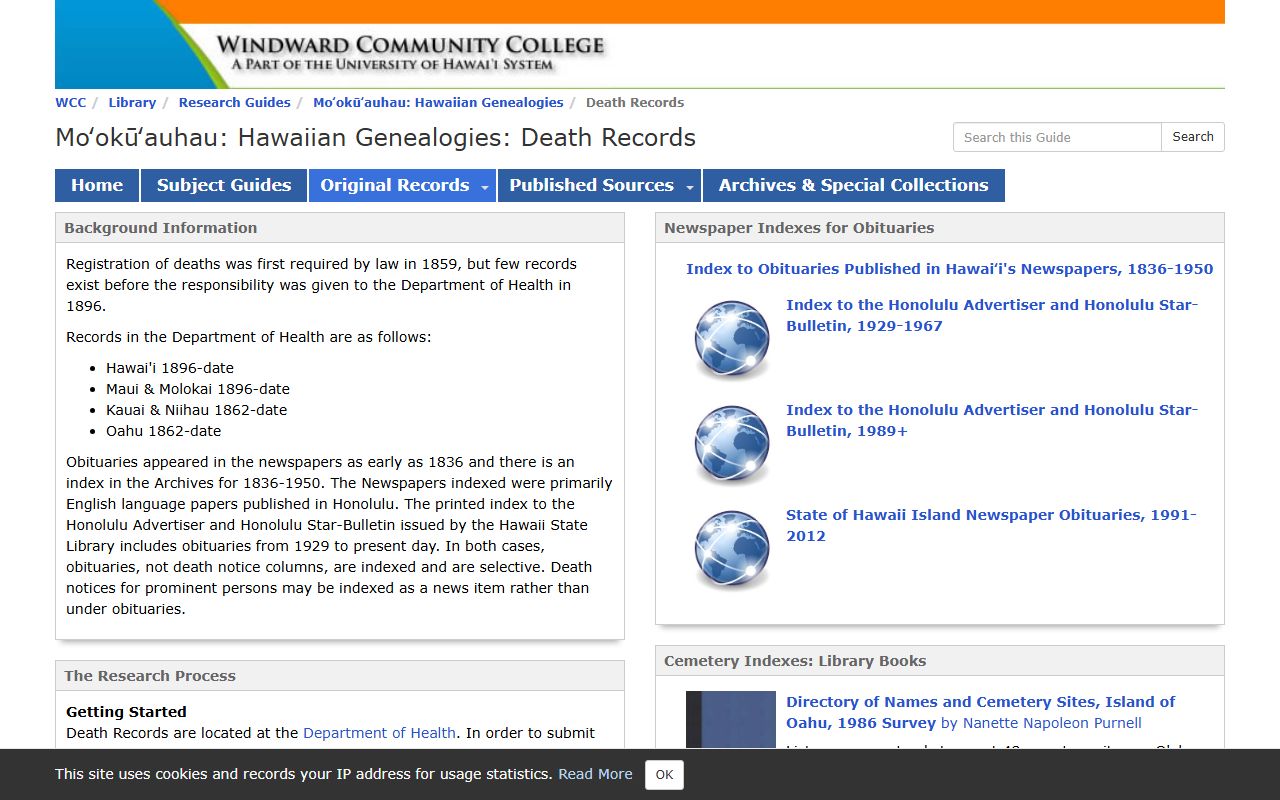1280x800 pixels.
Task: Open Directory of Names and Cemetery Sites link
Action: [980, 712]
